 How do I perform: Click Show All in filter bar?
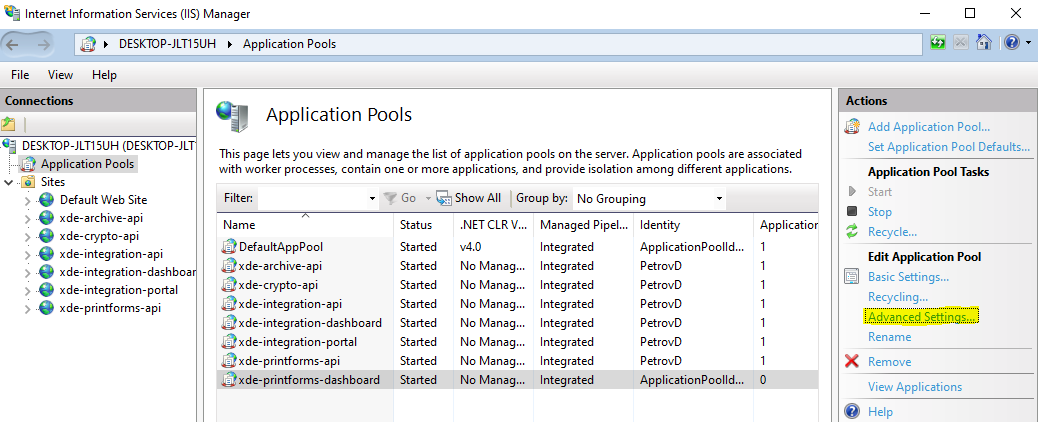469,198
